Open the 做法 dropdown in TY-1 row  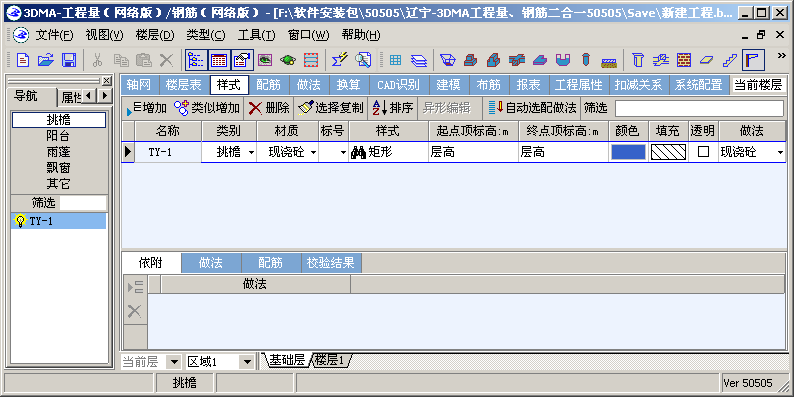(780, 152)
